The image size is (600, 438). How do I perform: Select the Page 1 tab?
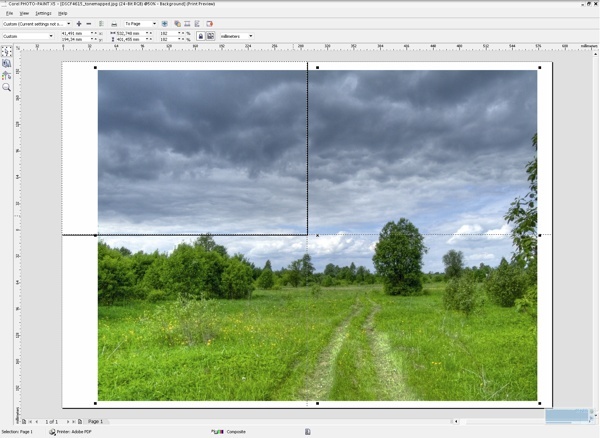click(96, 421)
